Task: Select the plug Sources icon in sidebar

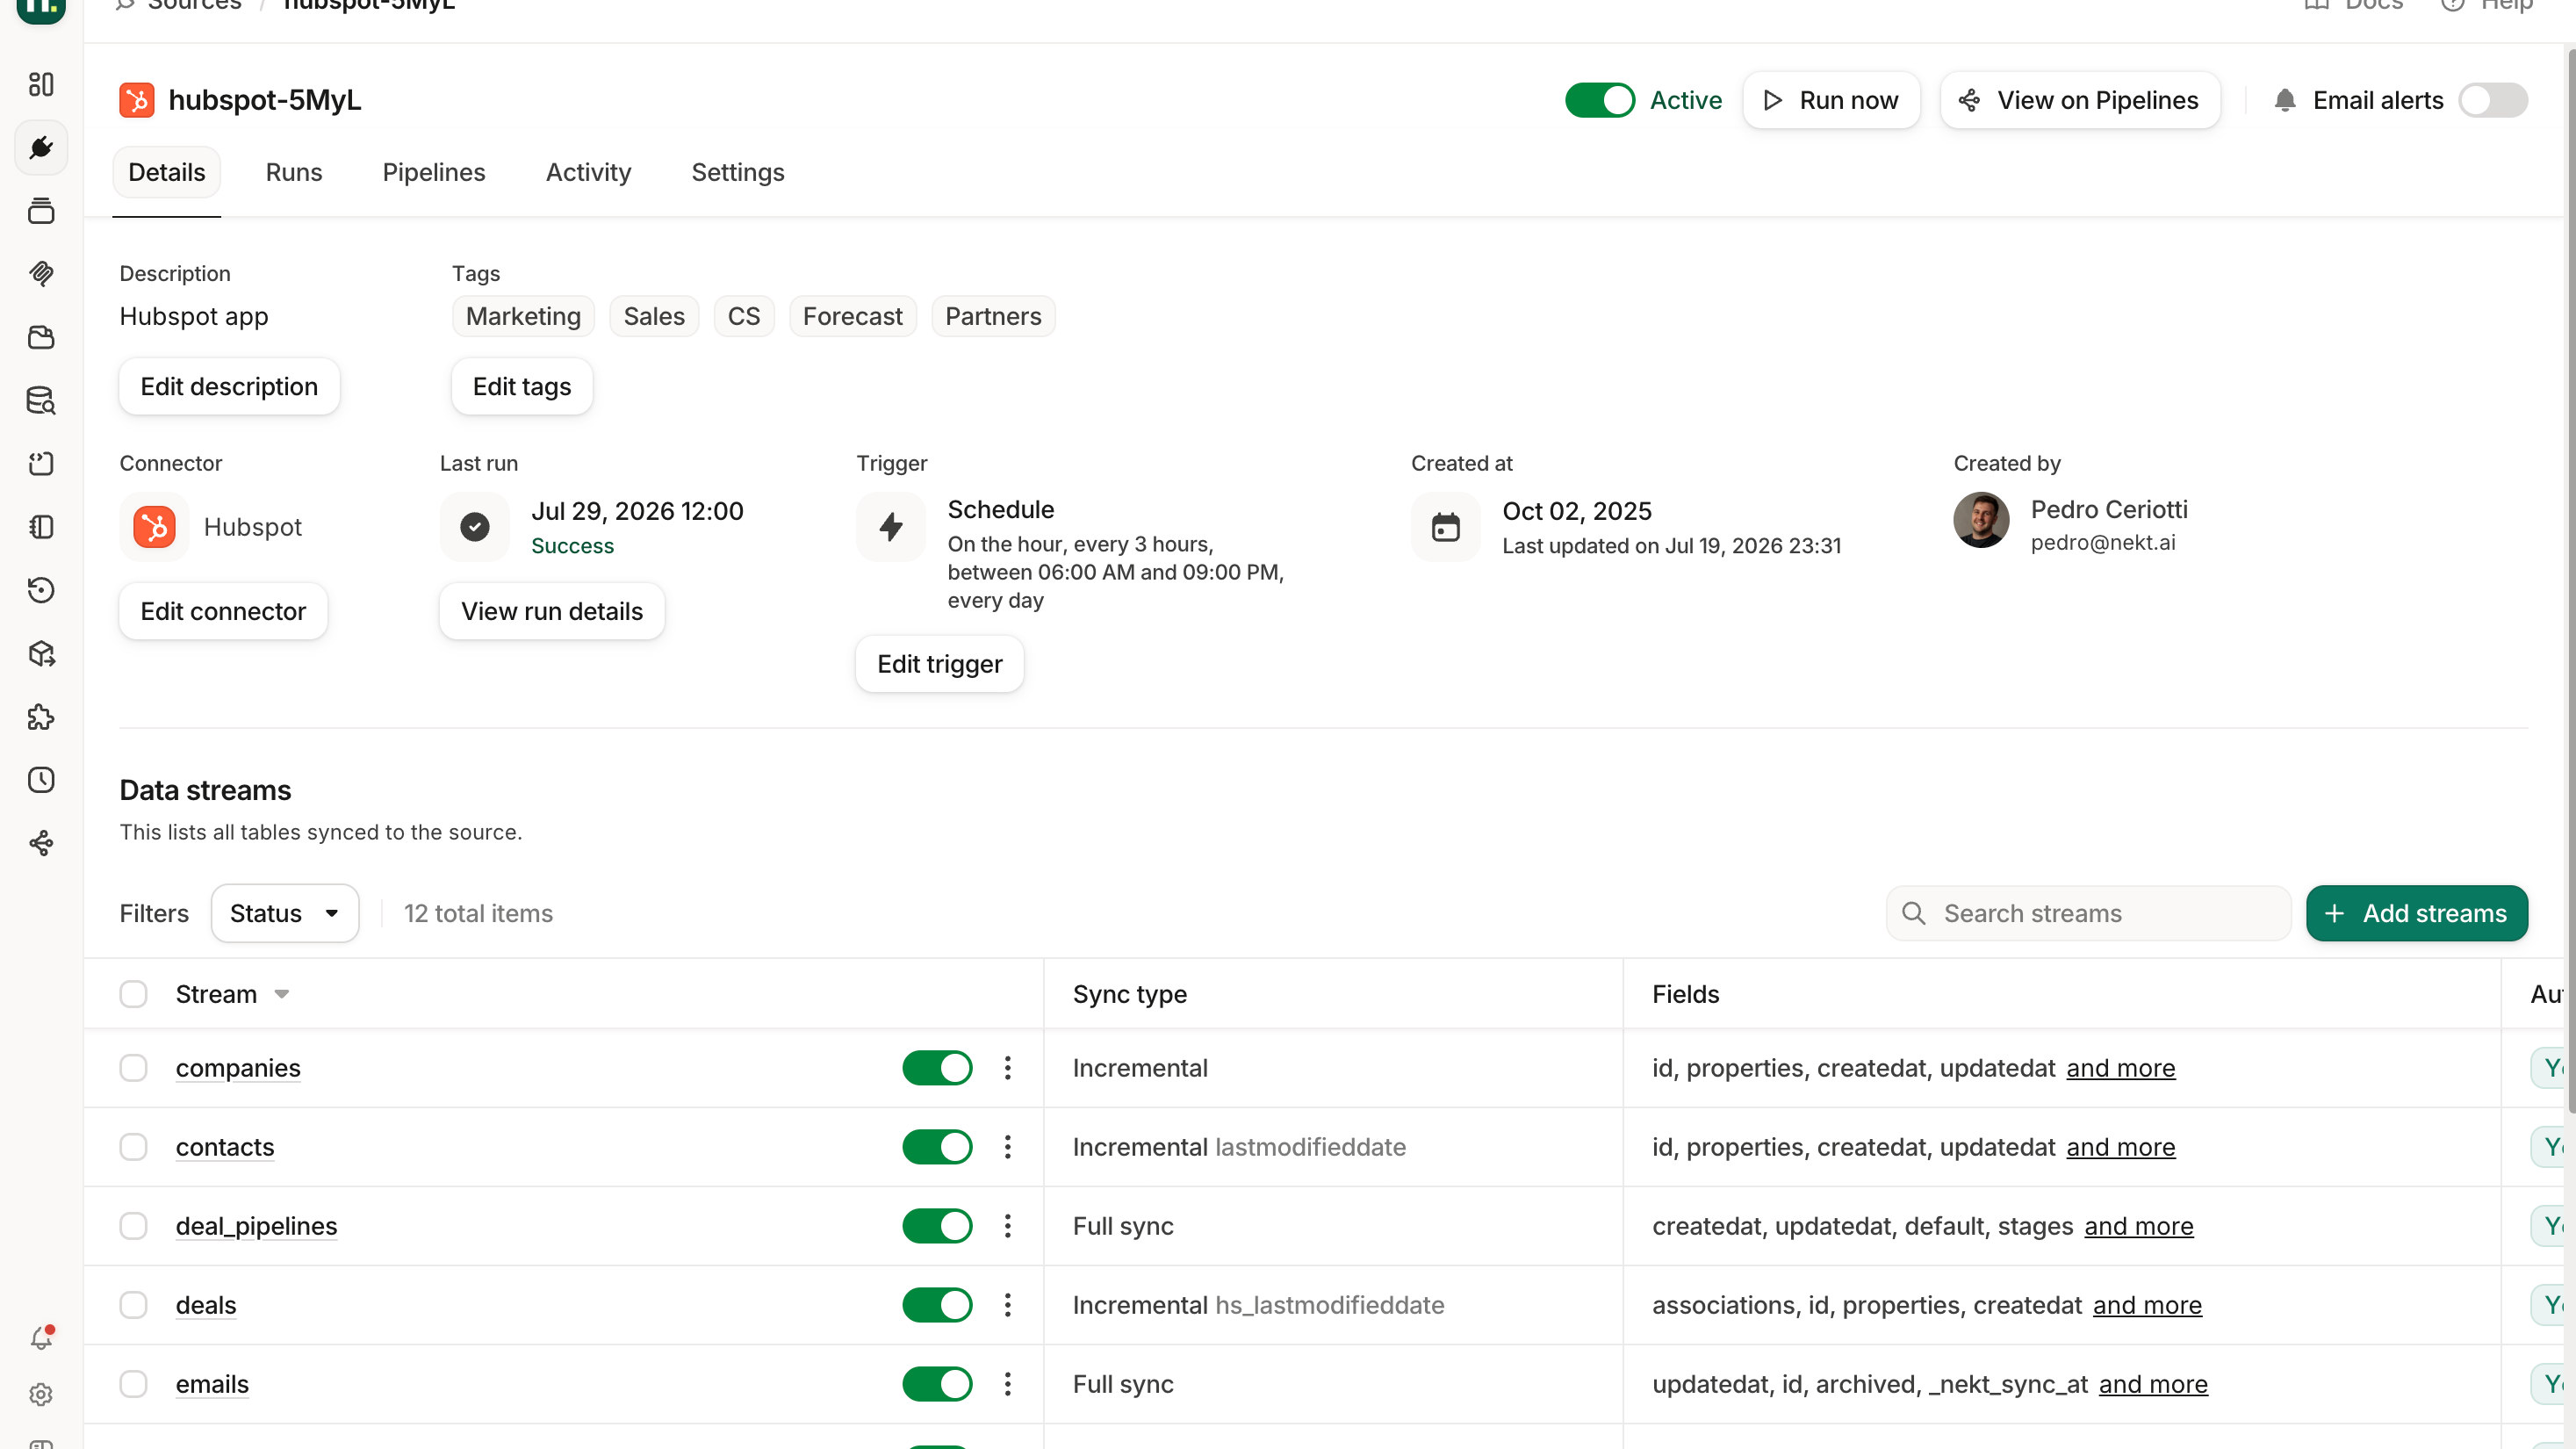Action: (41, 148)
